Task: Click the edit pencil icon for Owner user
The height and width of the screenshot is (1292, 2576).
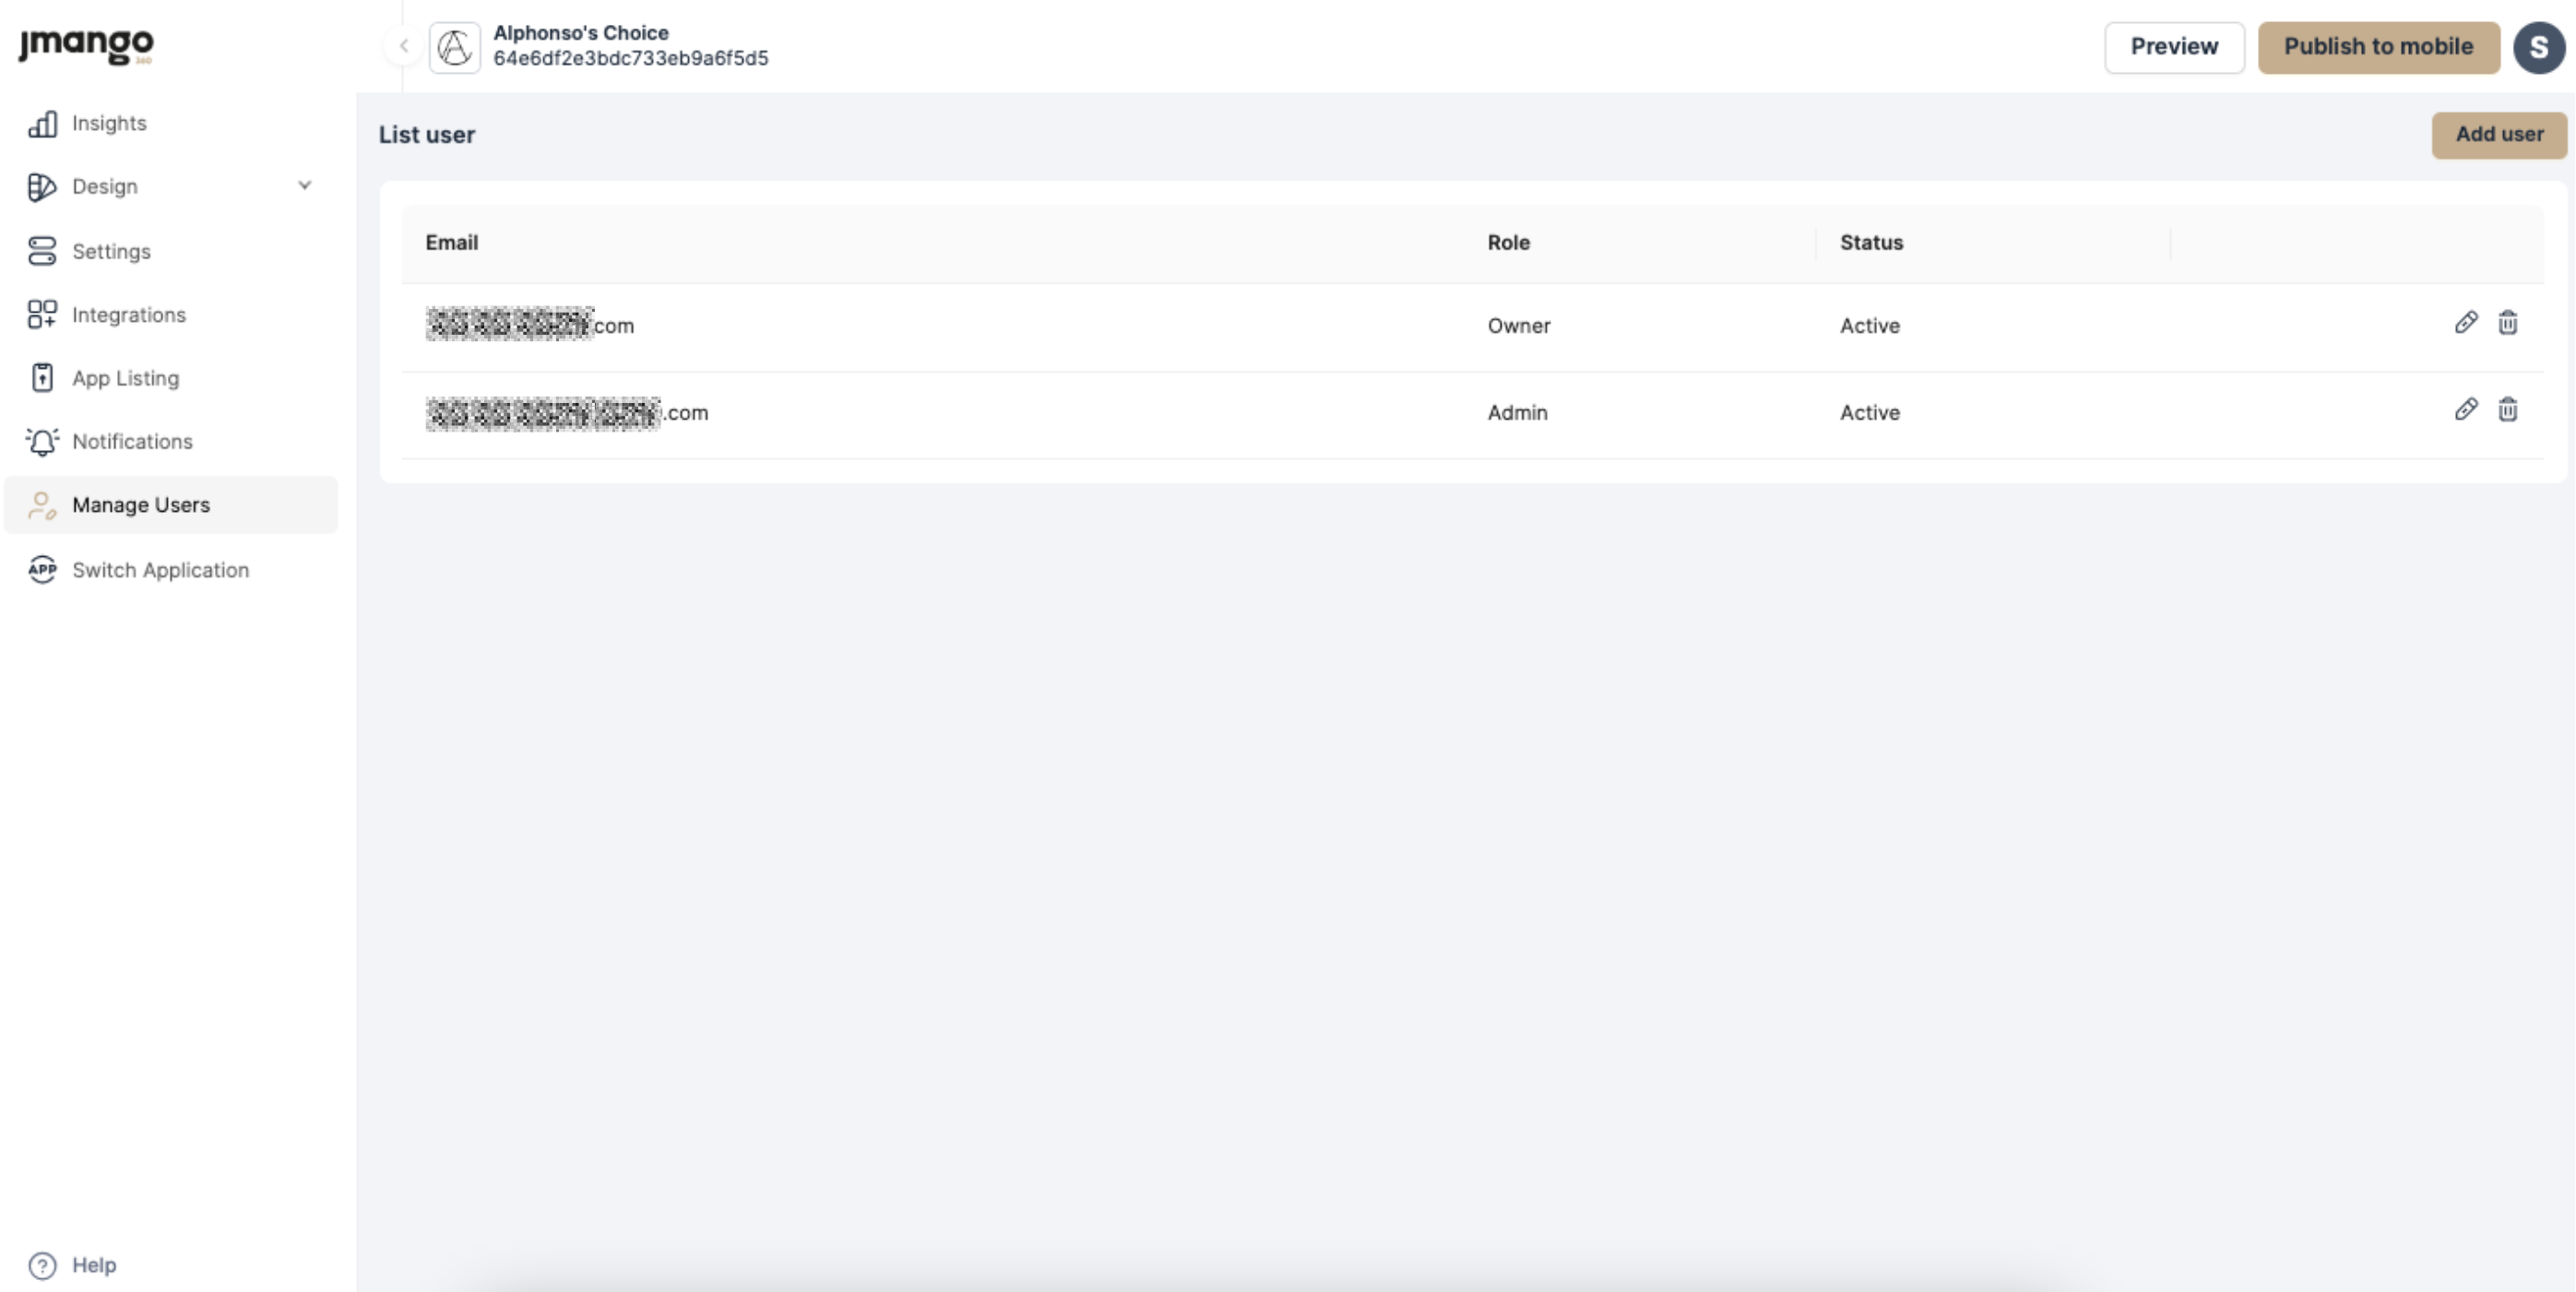Action: coord(2465,322)
